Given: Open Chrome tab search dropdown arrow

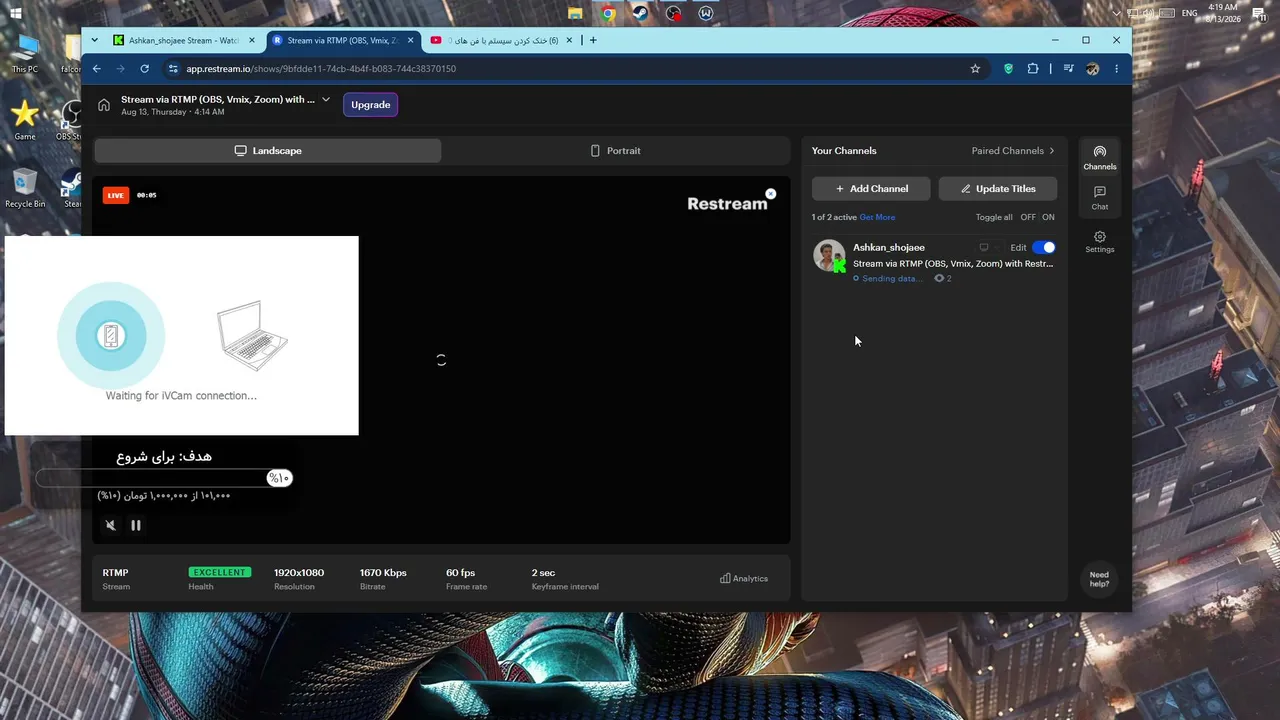Looking at the screenshot, I should click(x=95, y=40).
